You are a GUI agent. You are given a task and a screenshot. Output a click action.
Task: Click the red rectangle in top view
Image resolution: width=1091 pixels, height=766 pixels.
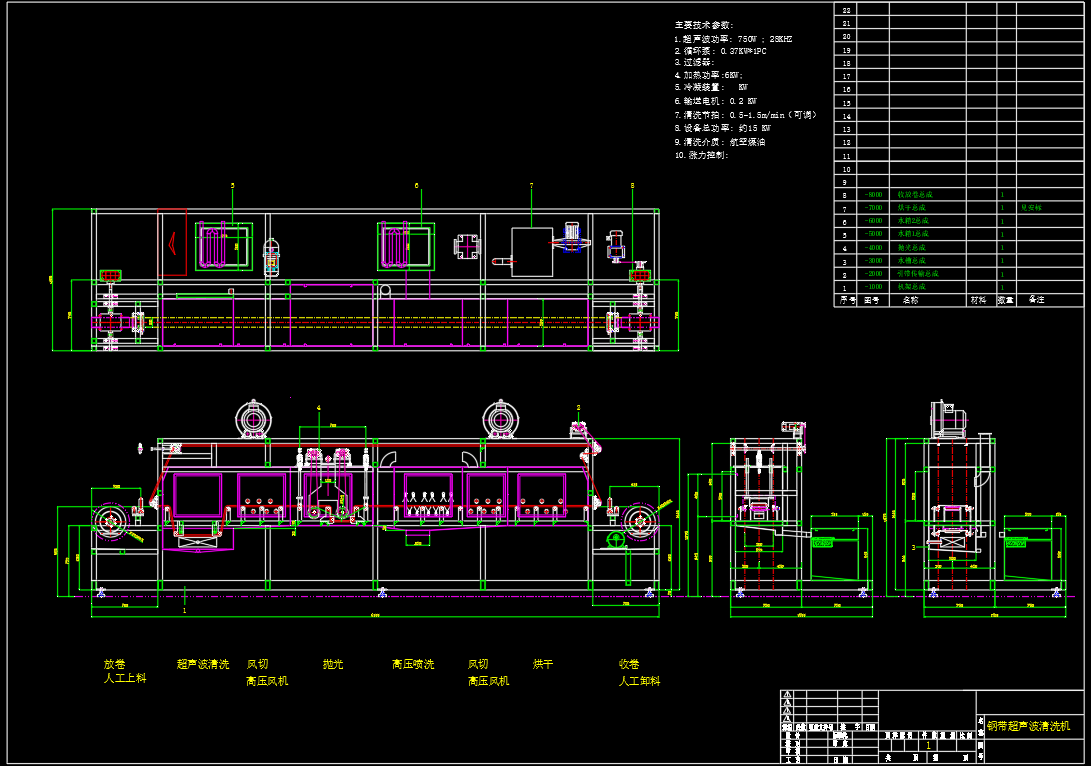(x=172, y=241)
